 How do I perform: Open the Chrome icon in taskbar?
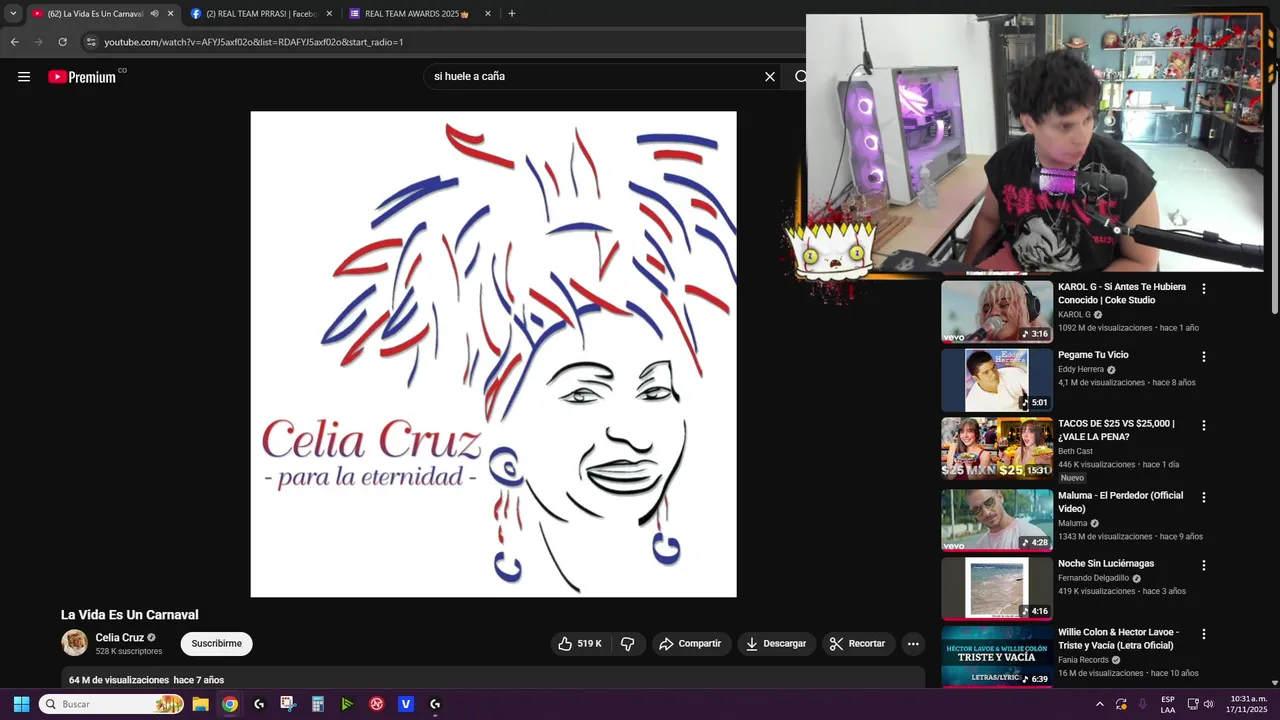pyautogui.click(x=229, y=704)
